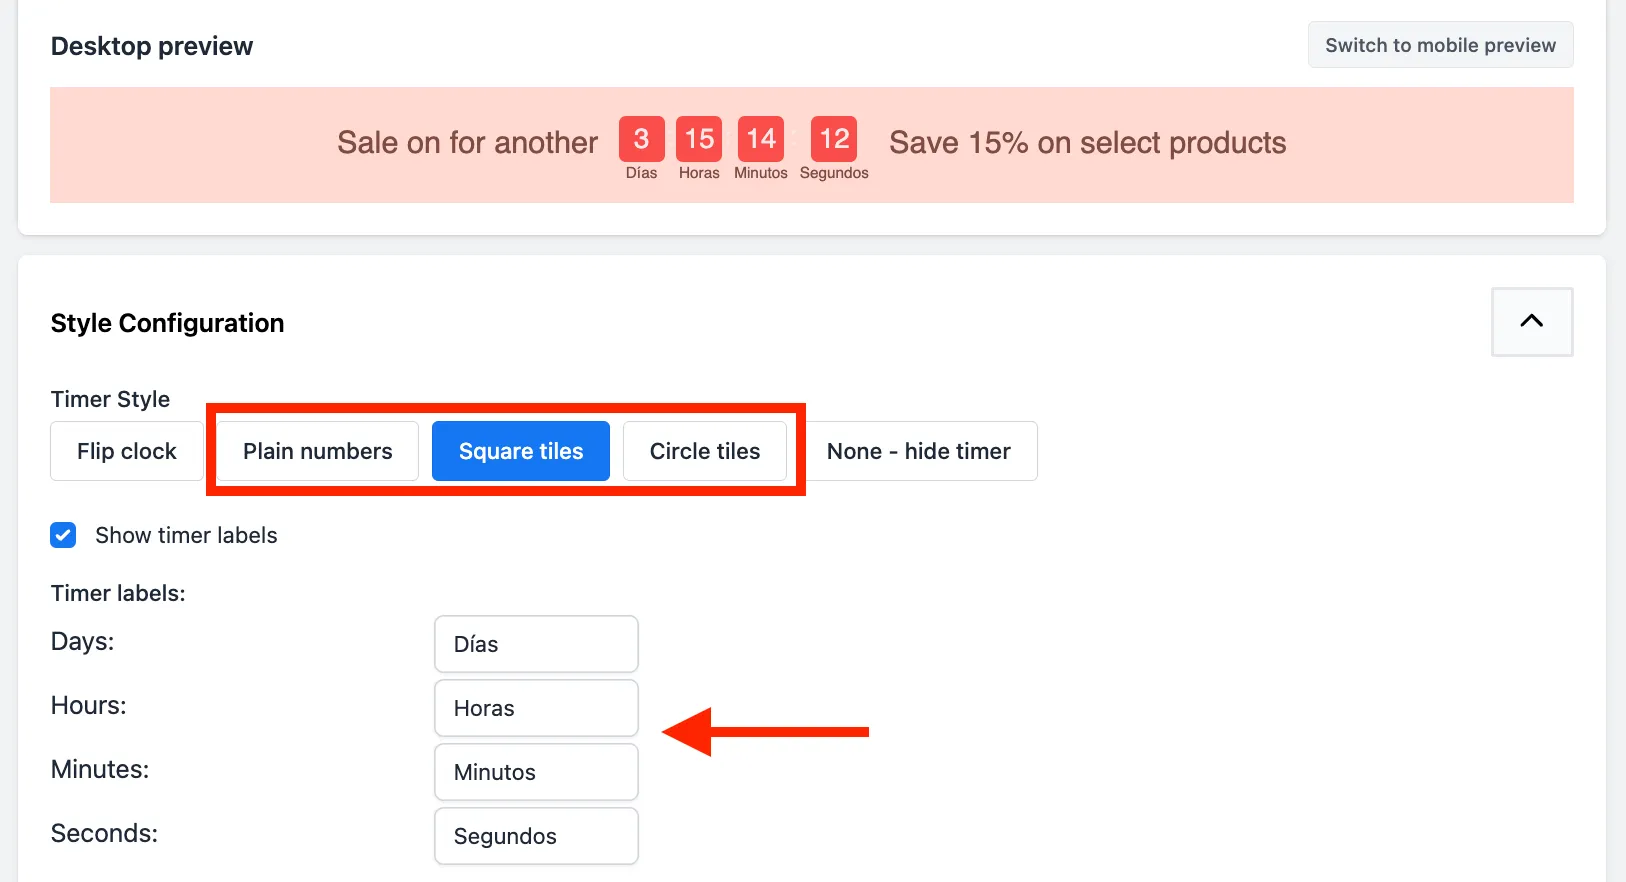The width and height of the screenshot is (1626, 882).
Task: Click the days countdown tile showing 3
Action: 641,138
